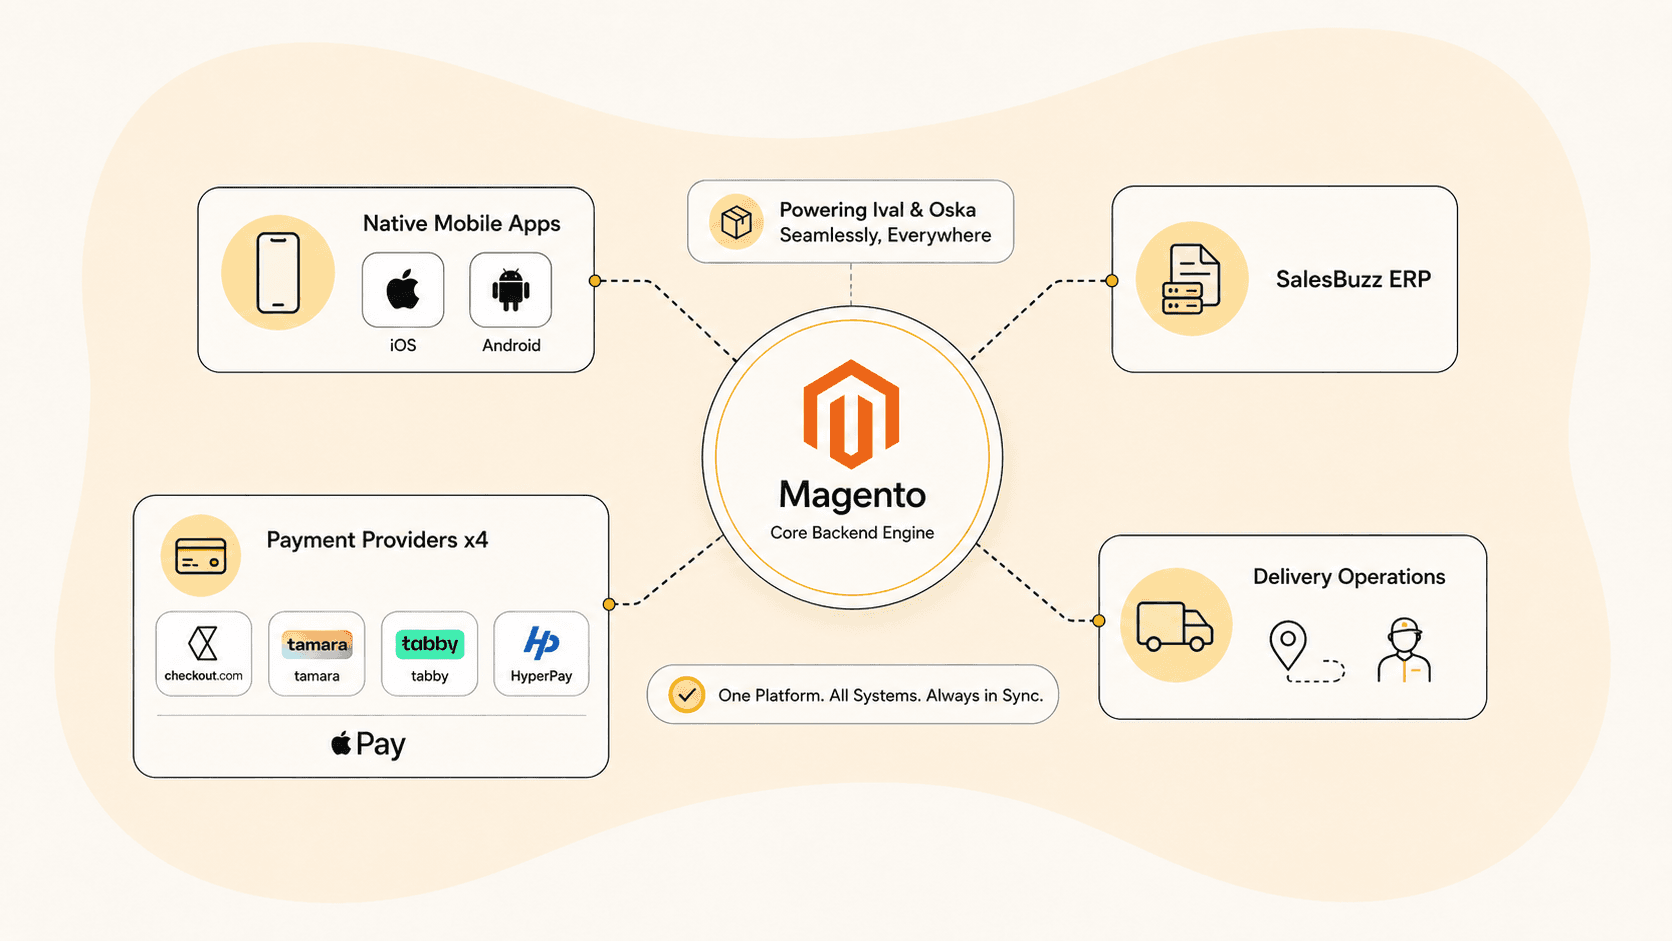The image size is (1672, 941).
Task: Click the Delivery Operations heading
Action: [x=1349, y=577]
